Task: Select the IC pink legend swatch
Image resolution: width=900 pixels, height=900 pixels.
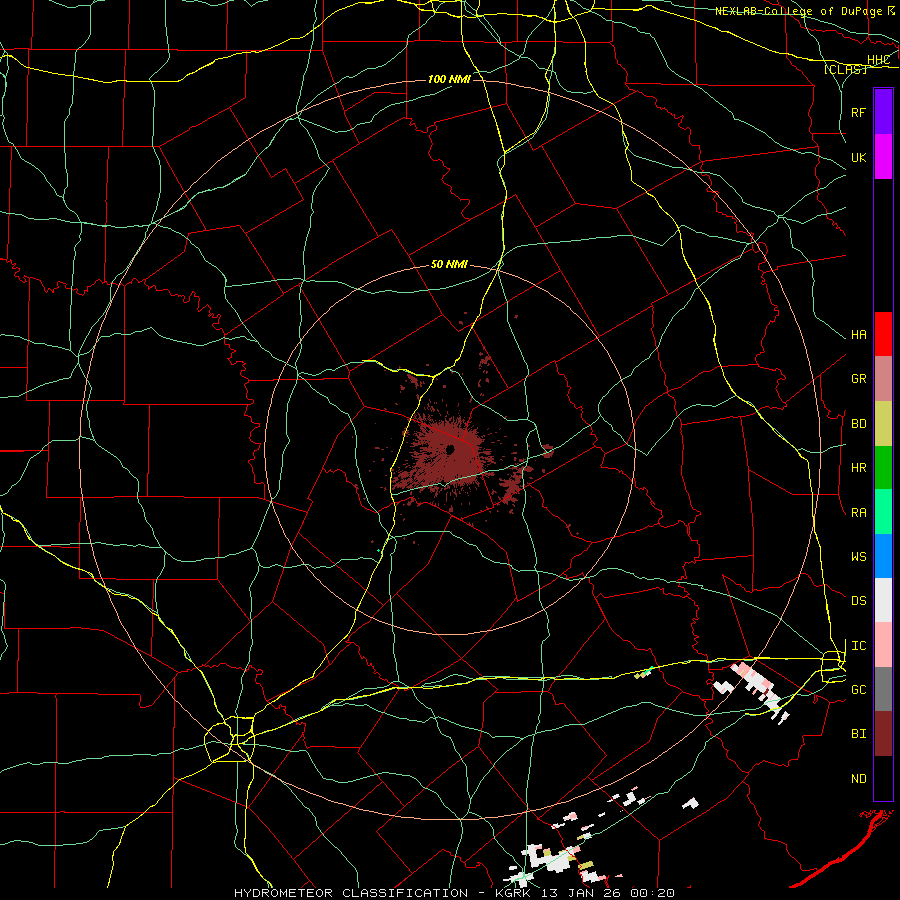Action: tap(883, 645)
